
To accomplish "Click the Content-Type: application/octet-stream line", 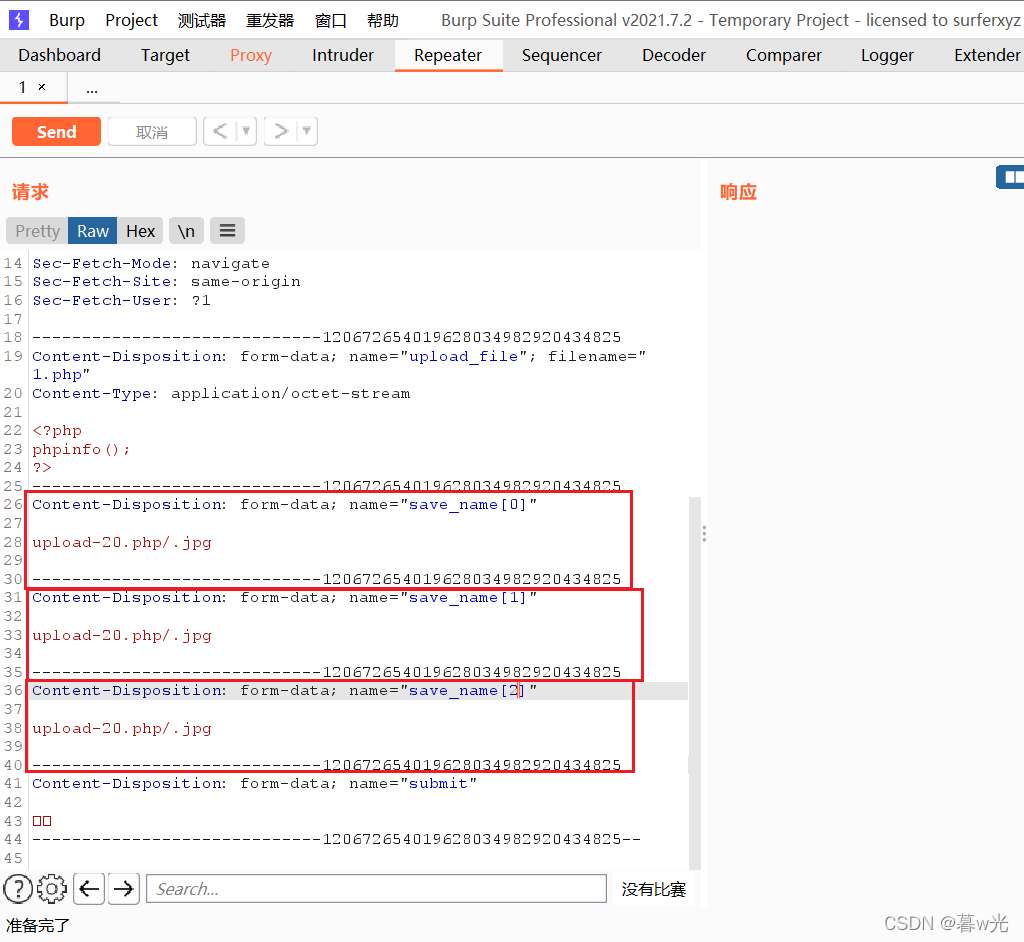I will (221, 394).
